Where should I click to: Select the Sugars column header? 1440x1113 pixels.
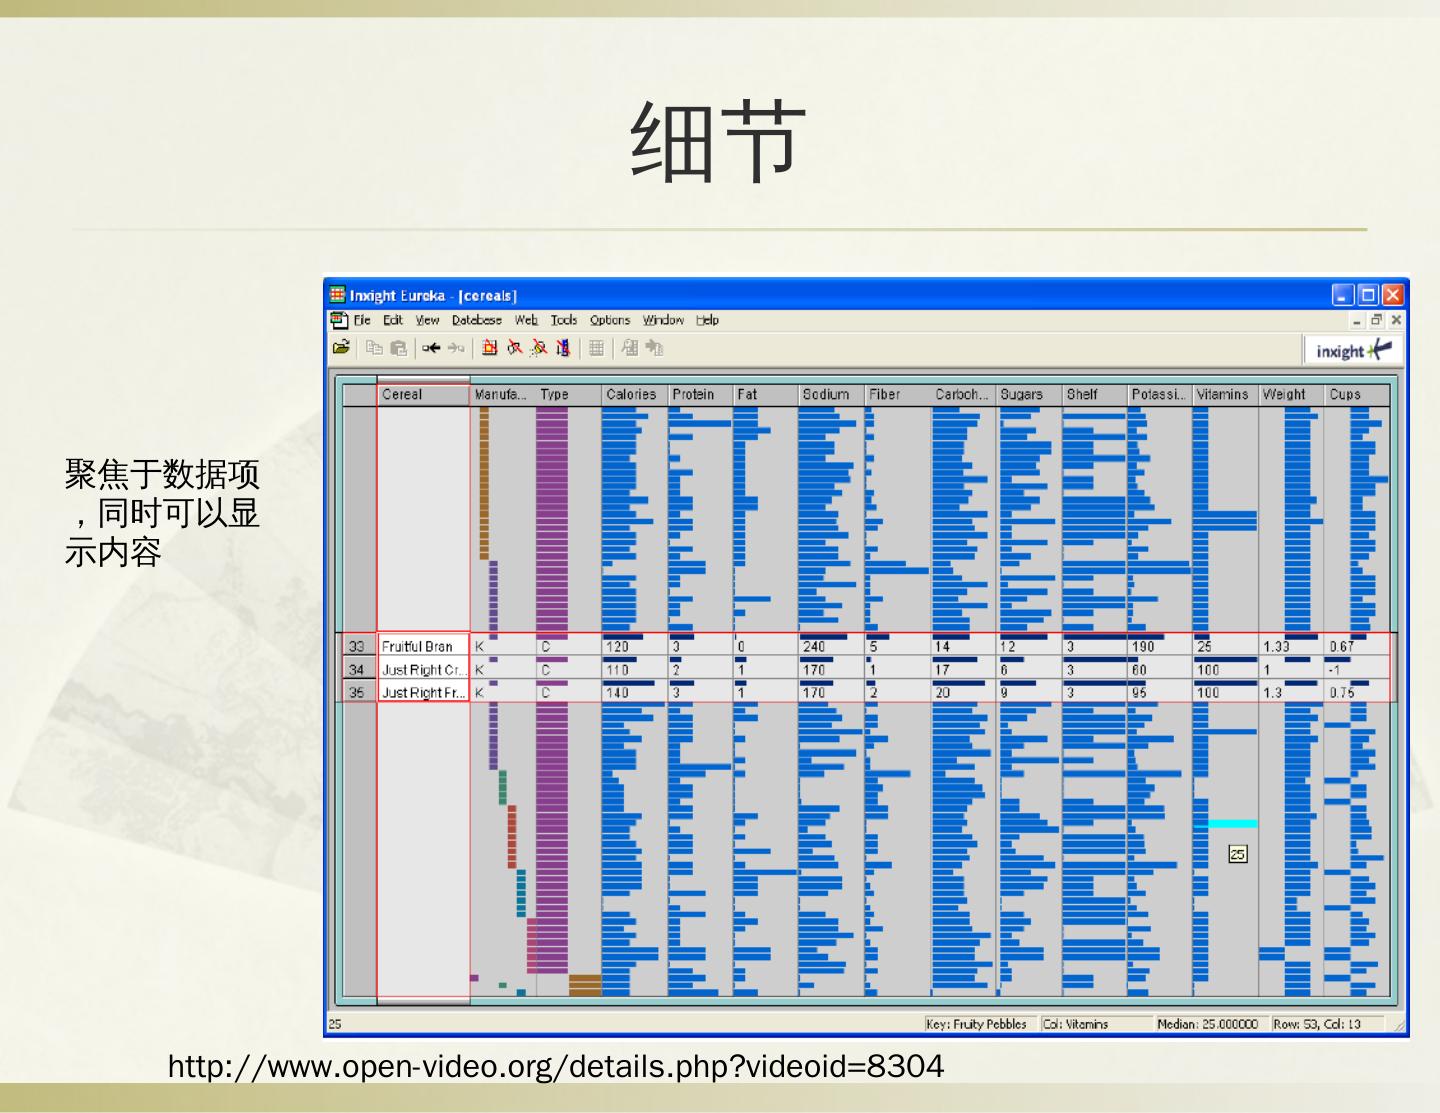[1028, 394]
